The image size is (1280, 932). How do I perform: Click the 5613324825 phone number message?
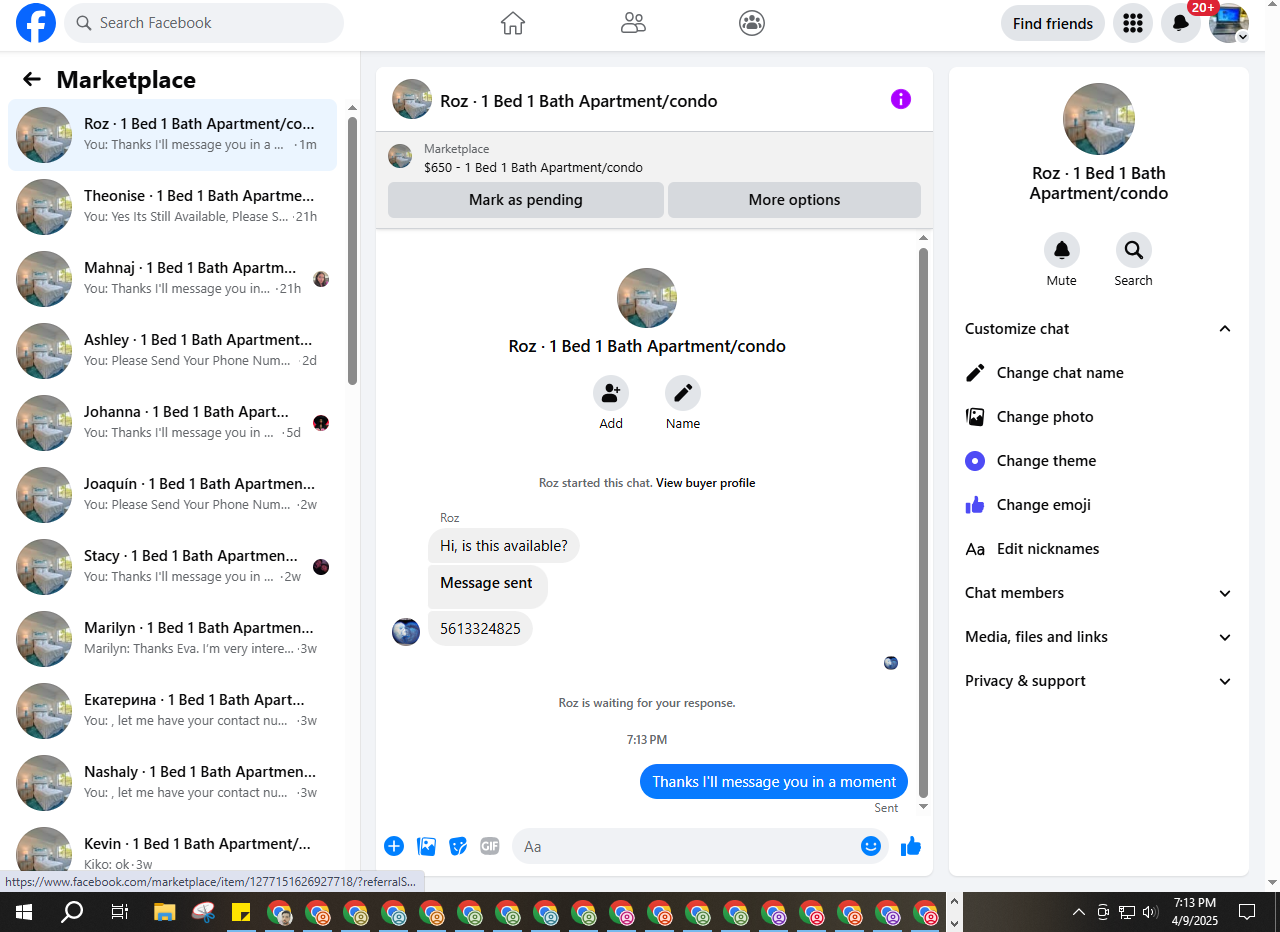tap(480, 629)
